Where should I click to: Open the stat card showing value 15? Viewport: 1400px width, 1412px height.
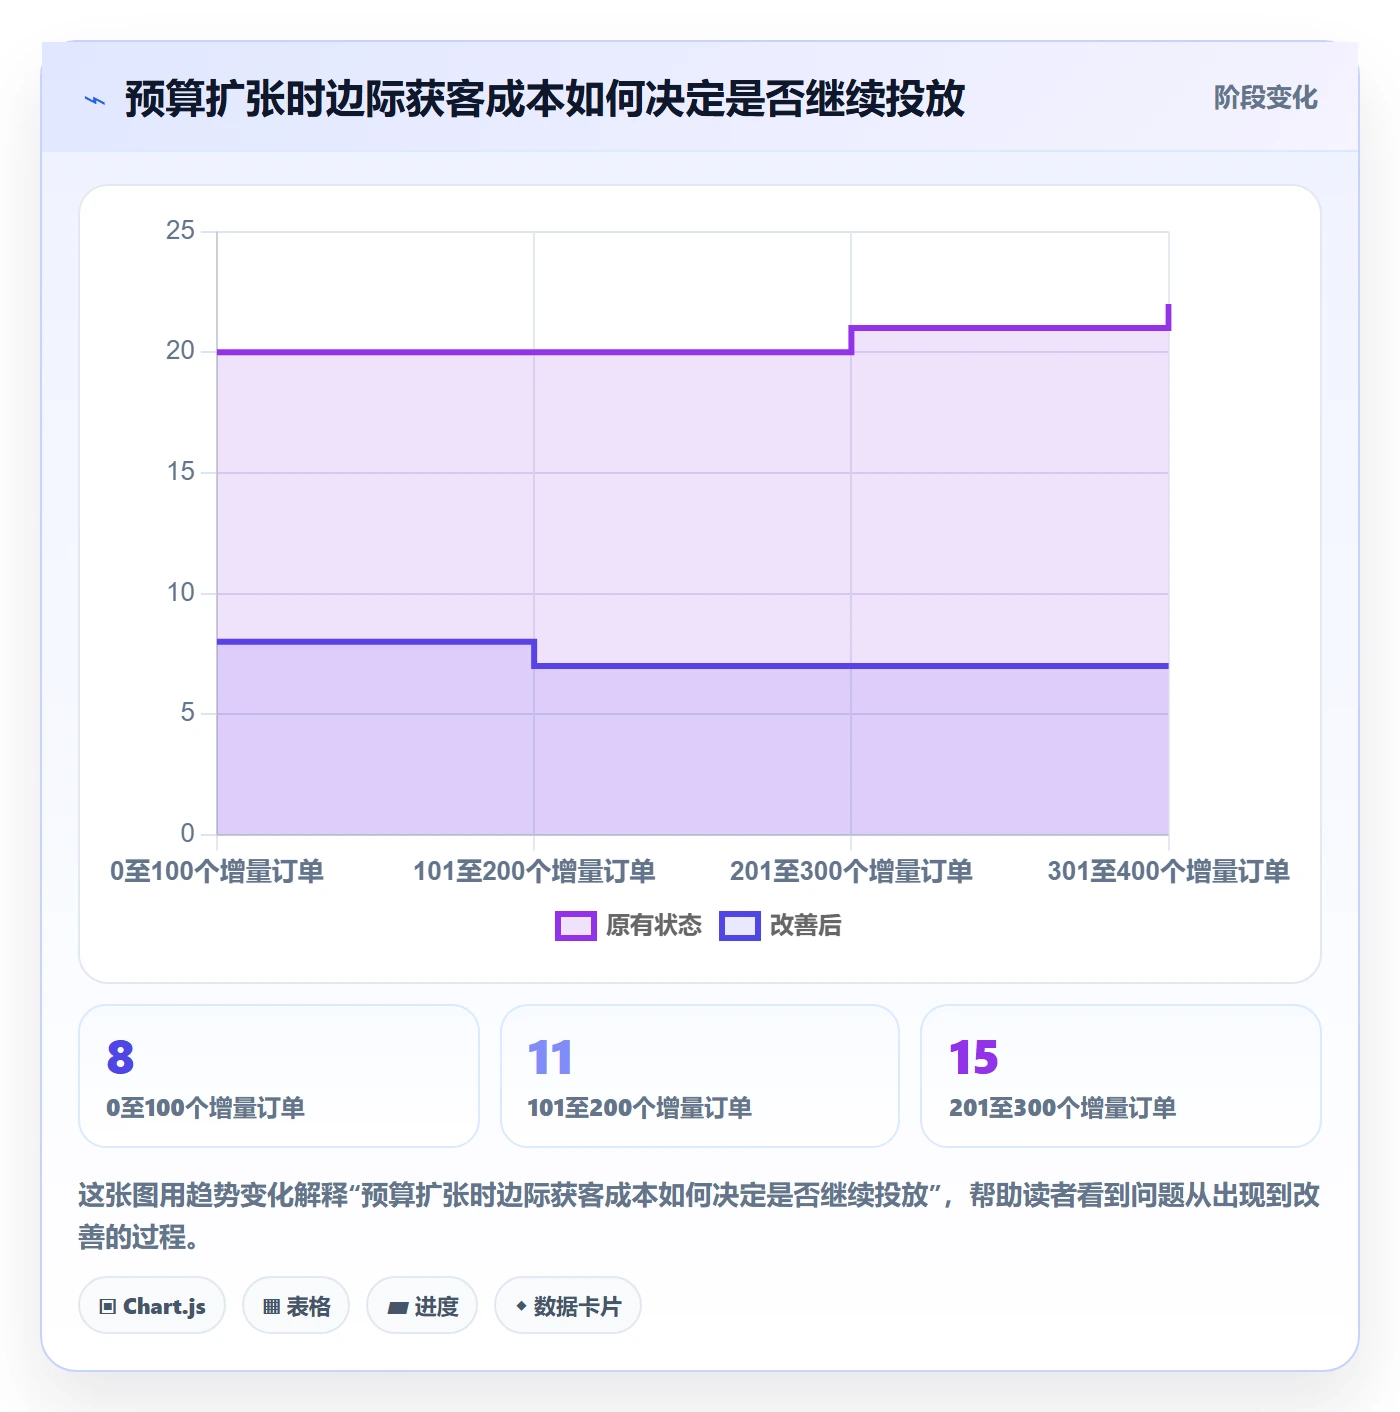1121,1076
